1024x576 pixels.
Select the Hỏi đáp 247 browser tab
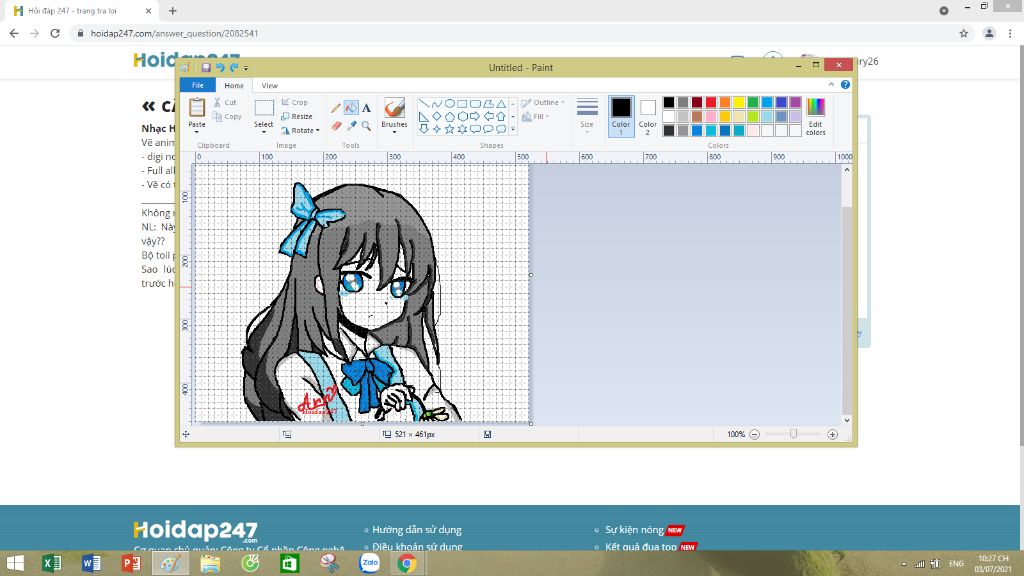point(82,11)
